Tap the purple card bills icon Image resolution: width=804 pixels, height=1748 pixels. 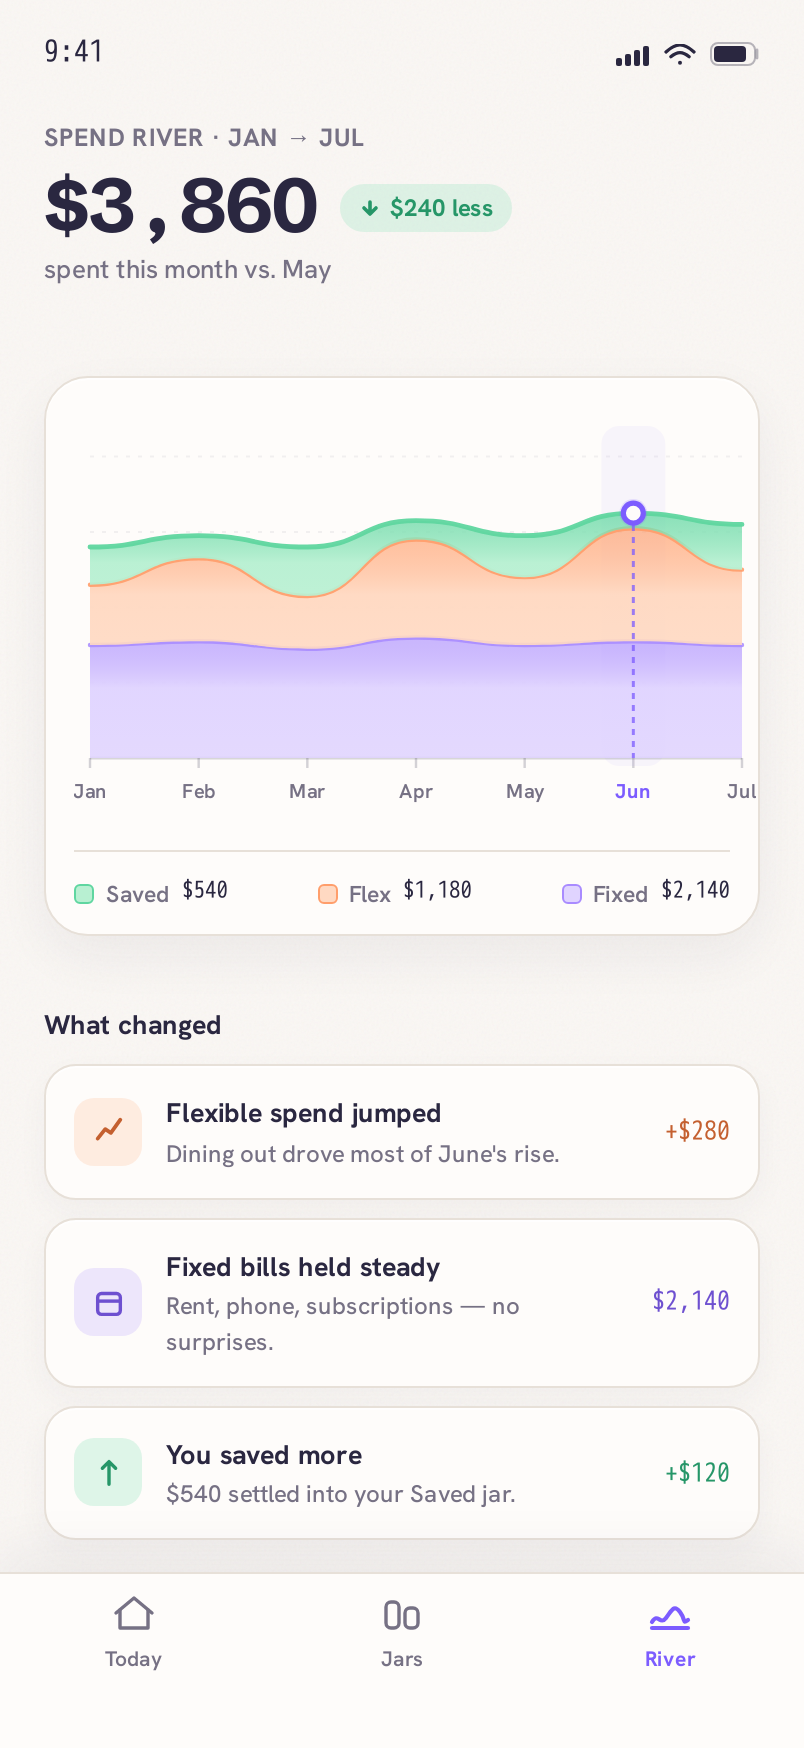coord(108,1303)
